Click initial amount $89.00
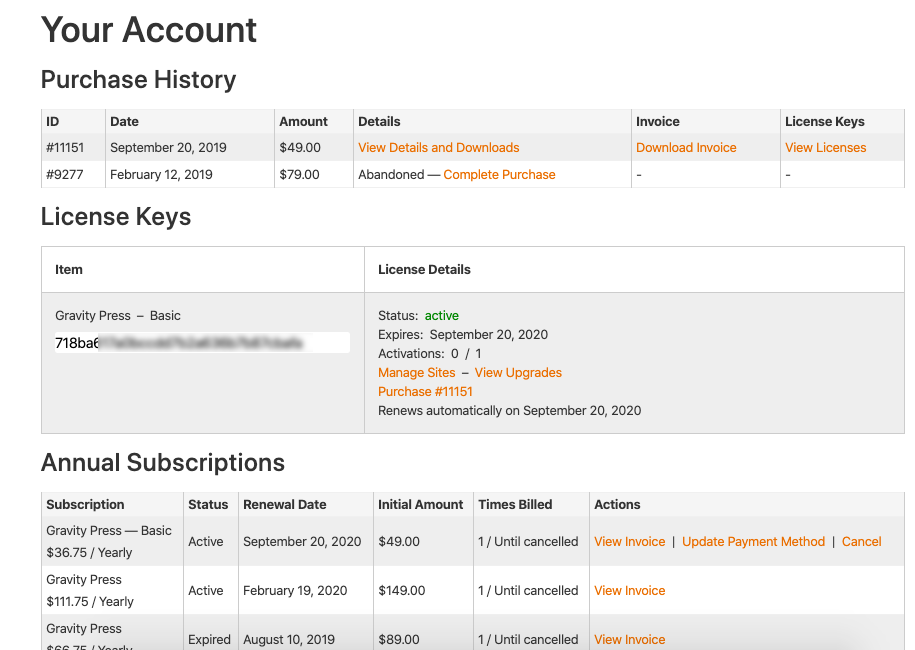 399,639
